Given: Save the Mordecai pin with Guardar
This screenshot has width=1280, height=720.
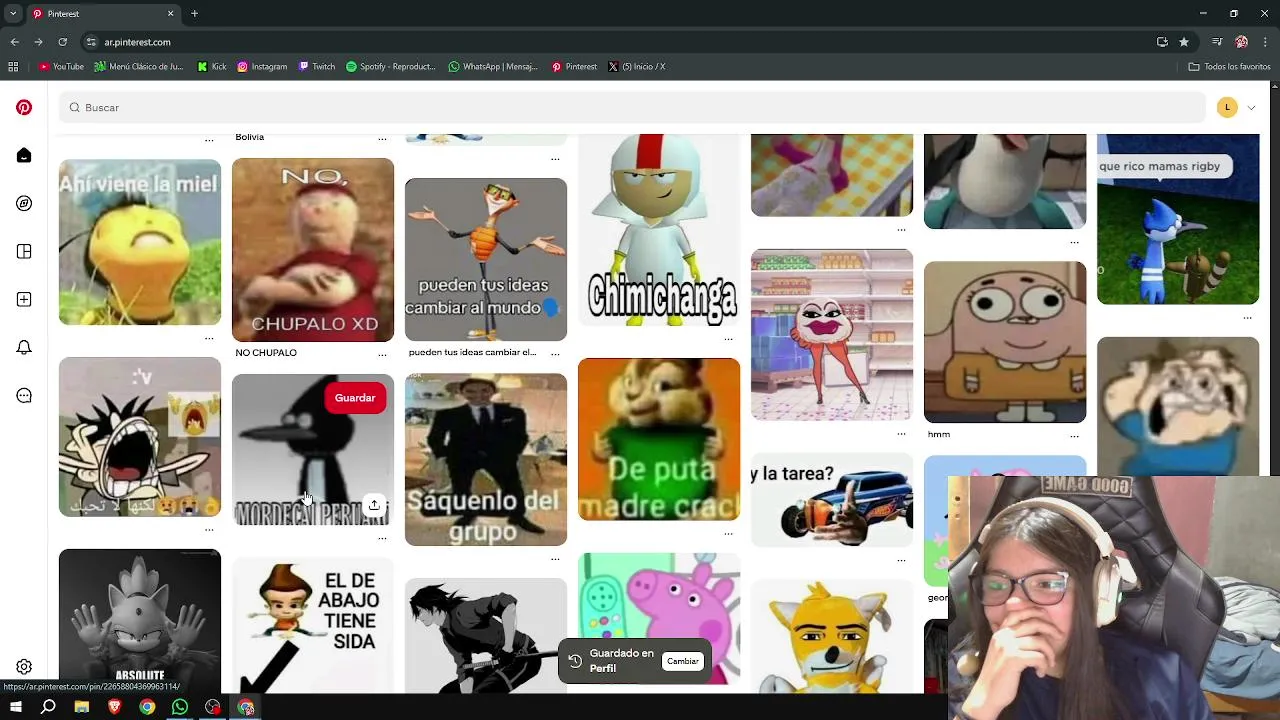Looking at the screenshot, I should (355, 398).
